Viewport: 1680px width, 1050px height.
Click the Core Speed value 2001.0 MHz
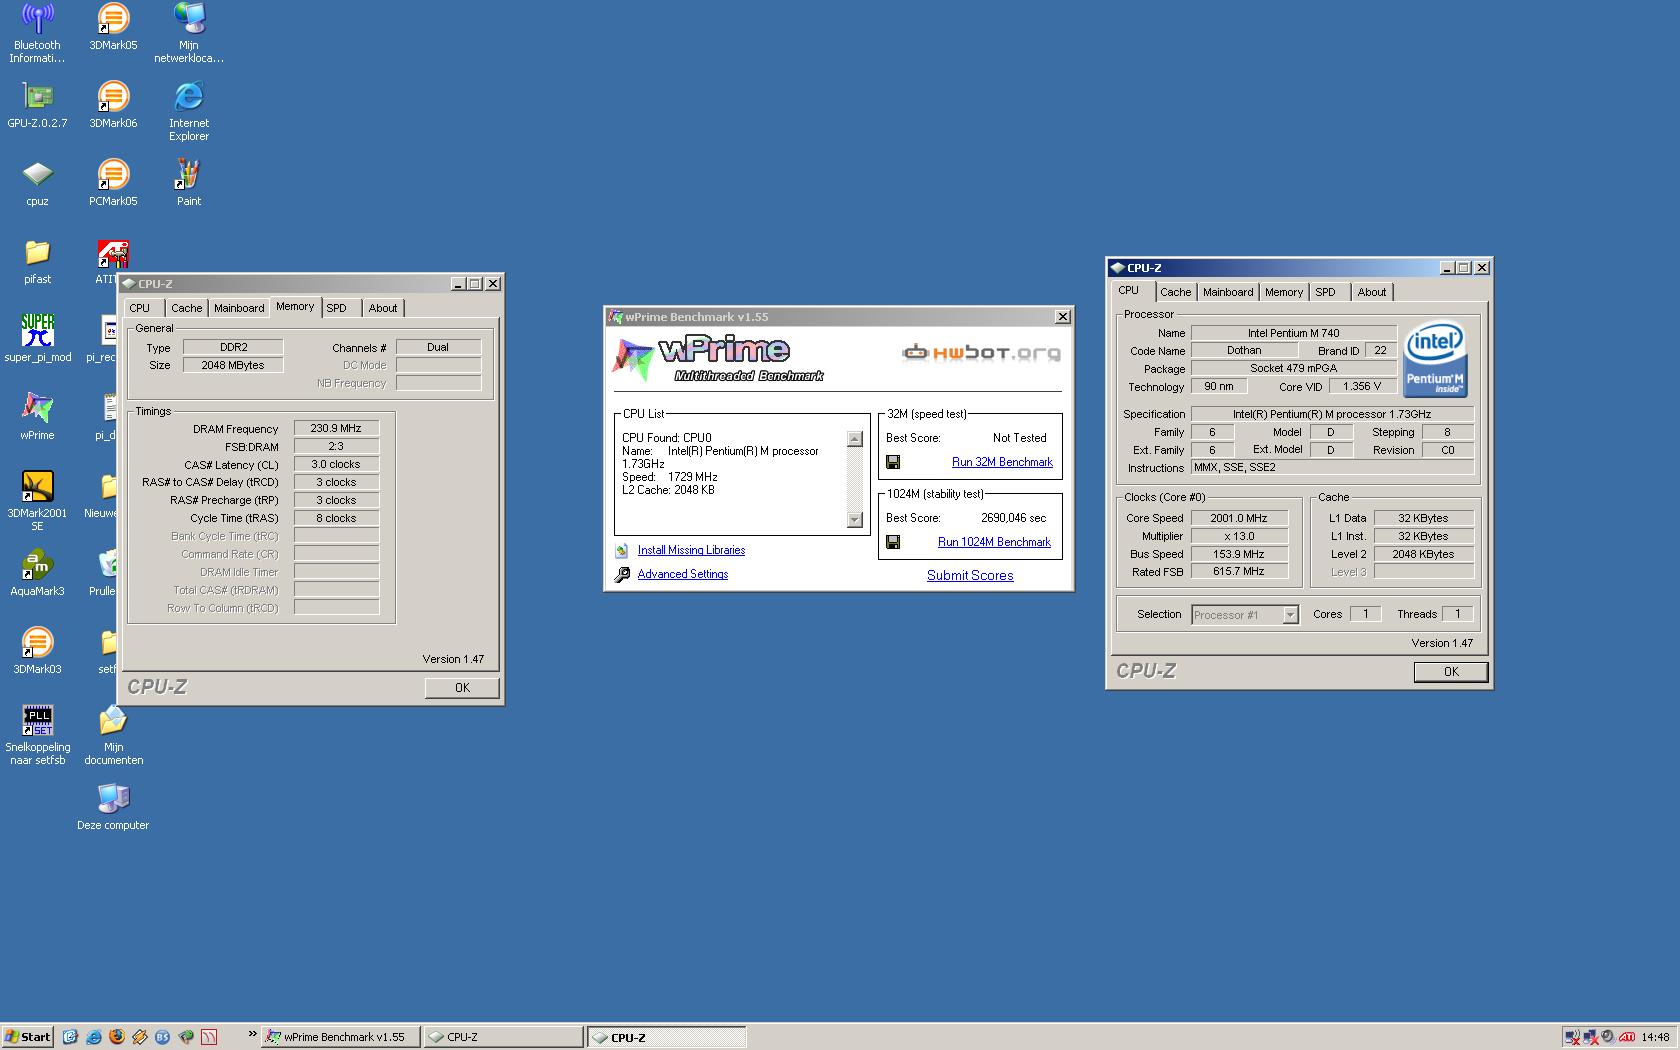1239,518
